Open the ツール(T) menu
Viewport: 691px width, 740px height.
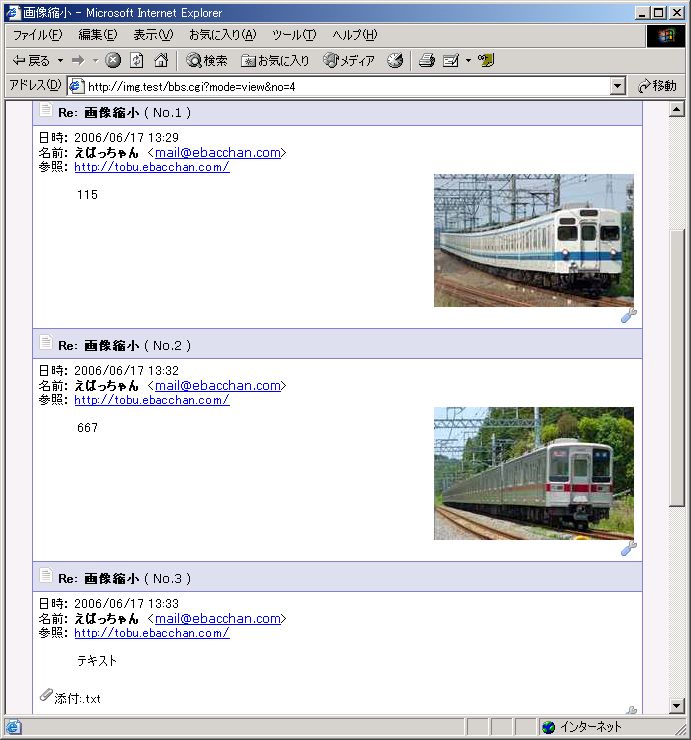pos(294,35)
